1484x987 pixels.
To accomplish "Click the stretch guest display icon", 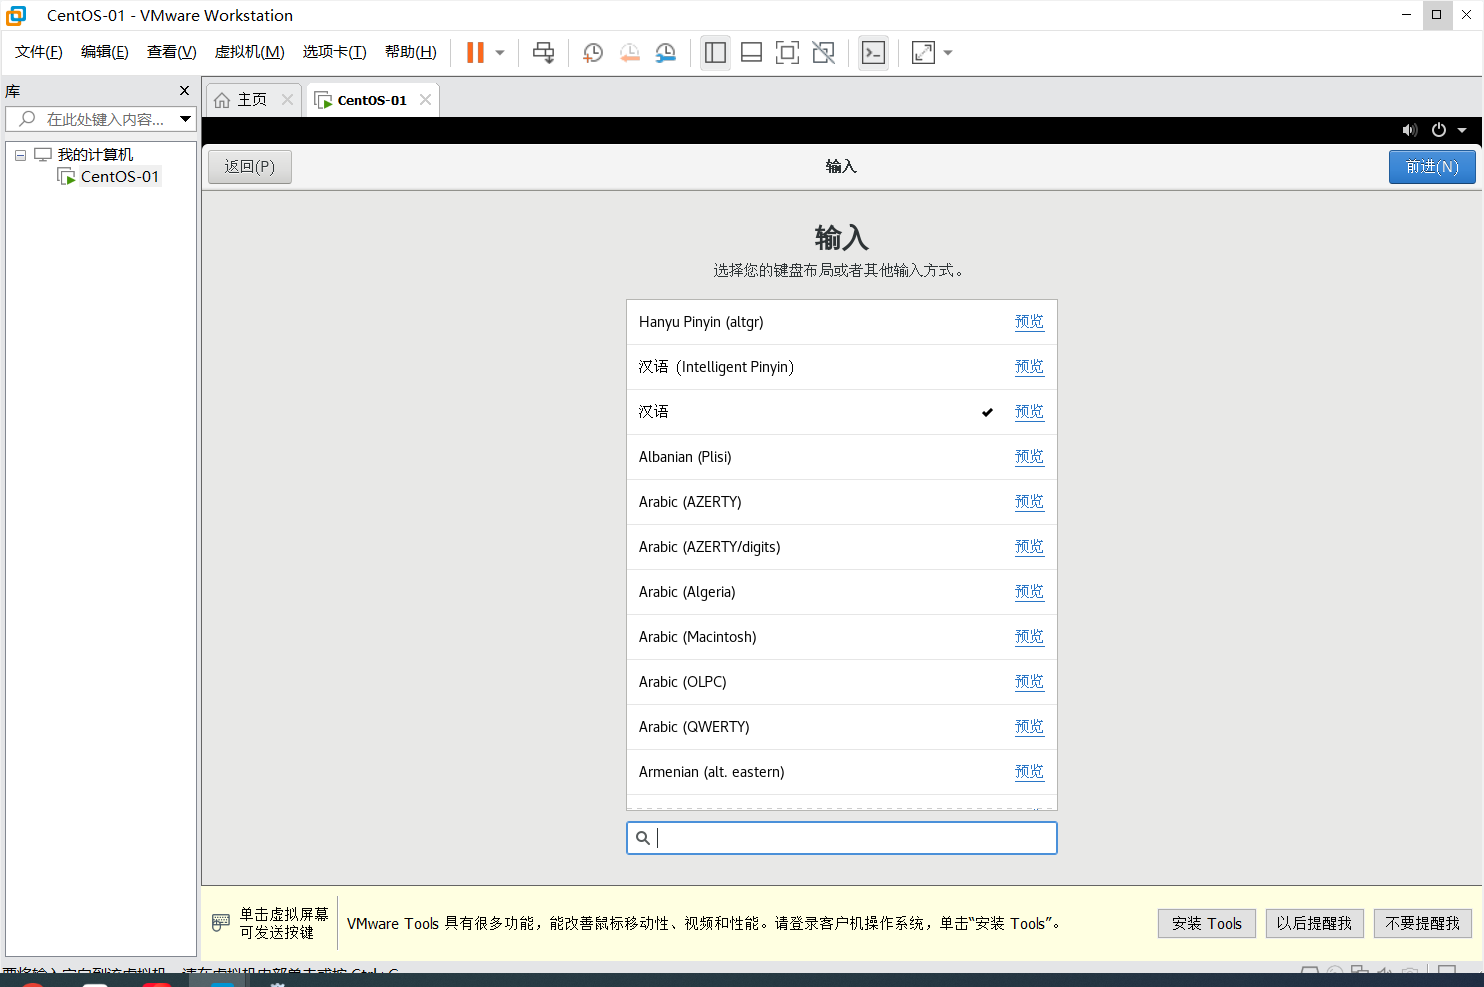I will [923, 53].
